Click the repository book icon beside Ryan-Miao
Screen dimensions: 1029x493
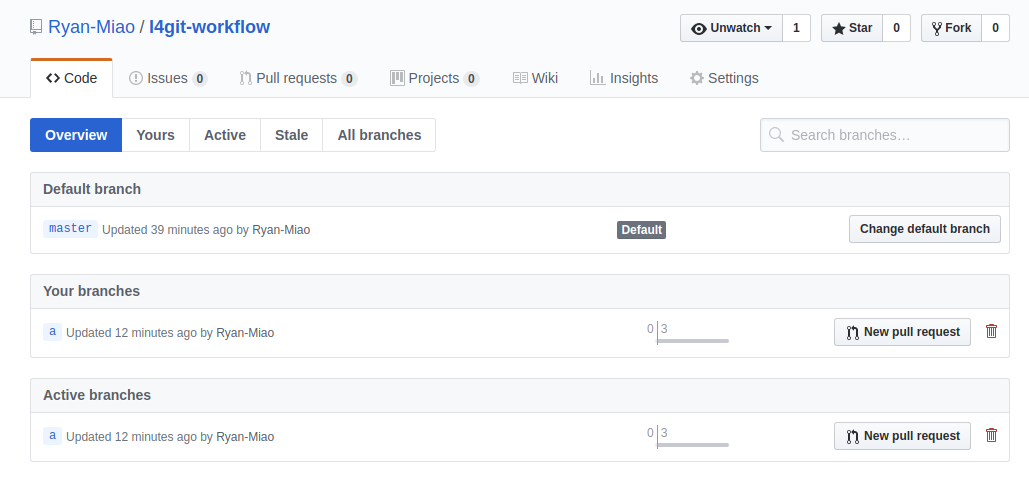[x=36, y=28]
